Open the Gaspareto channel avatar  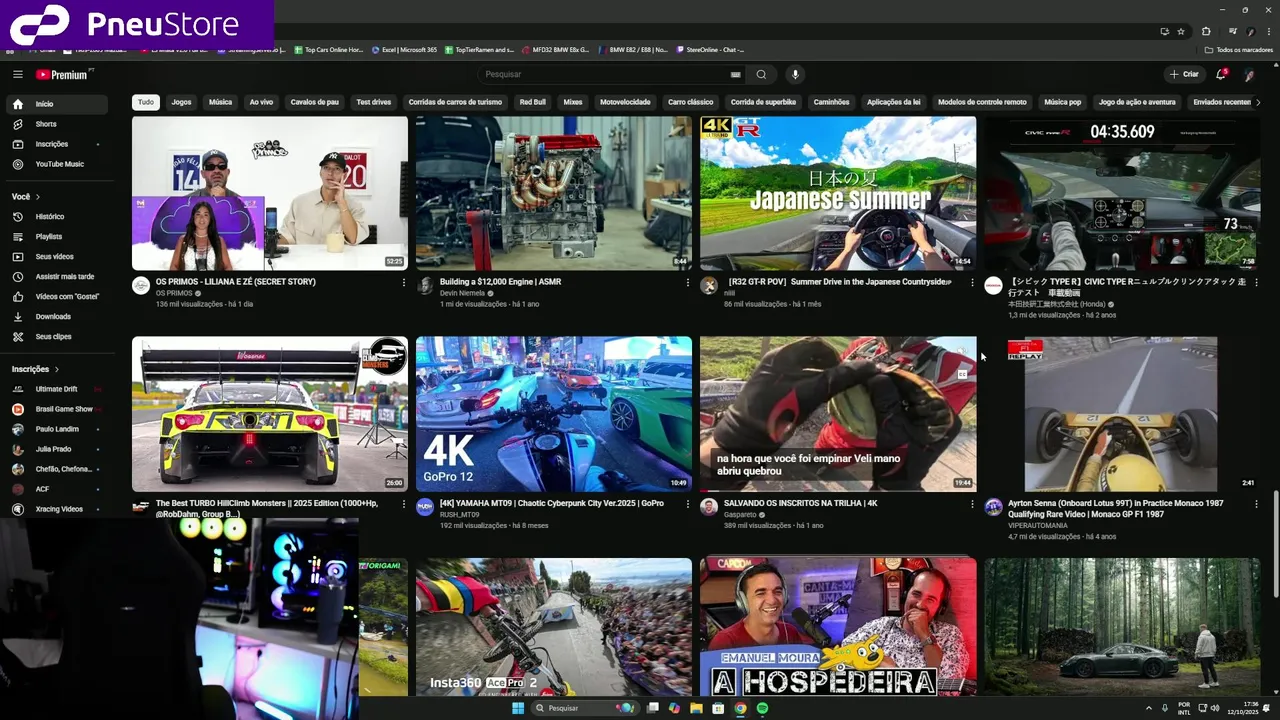pos(709,507)
